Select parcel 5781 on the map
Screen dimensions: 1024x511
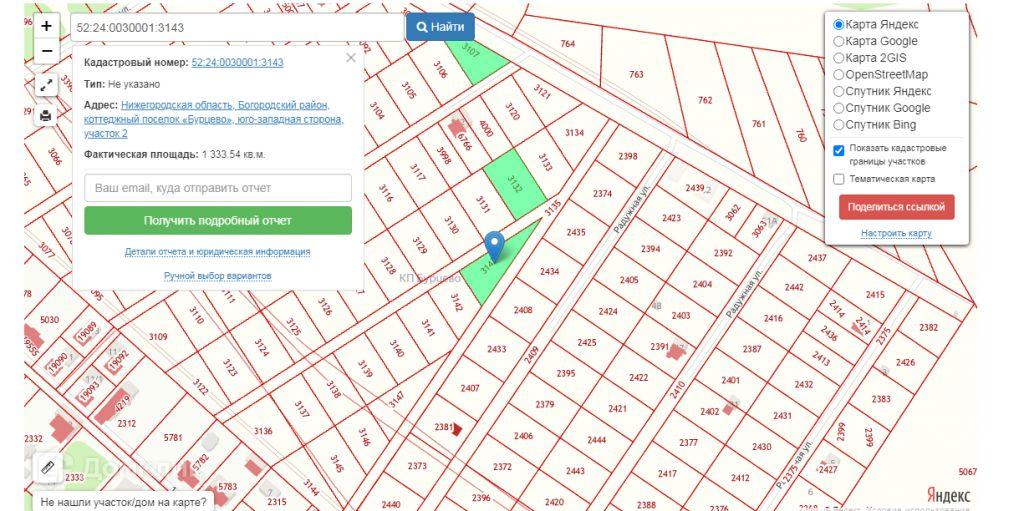tap(173, 437)
